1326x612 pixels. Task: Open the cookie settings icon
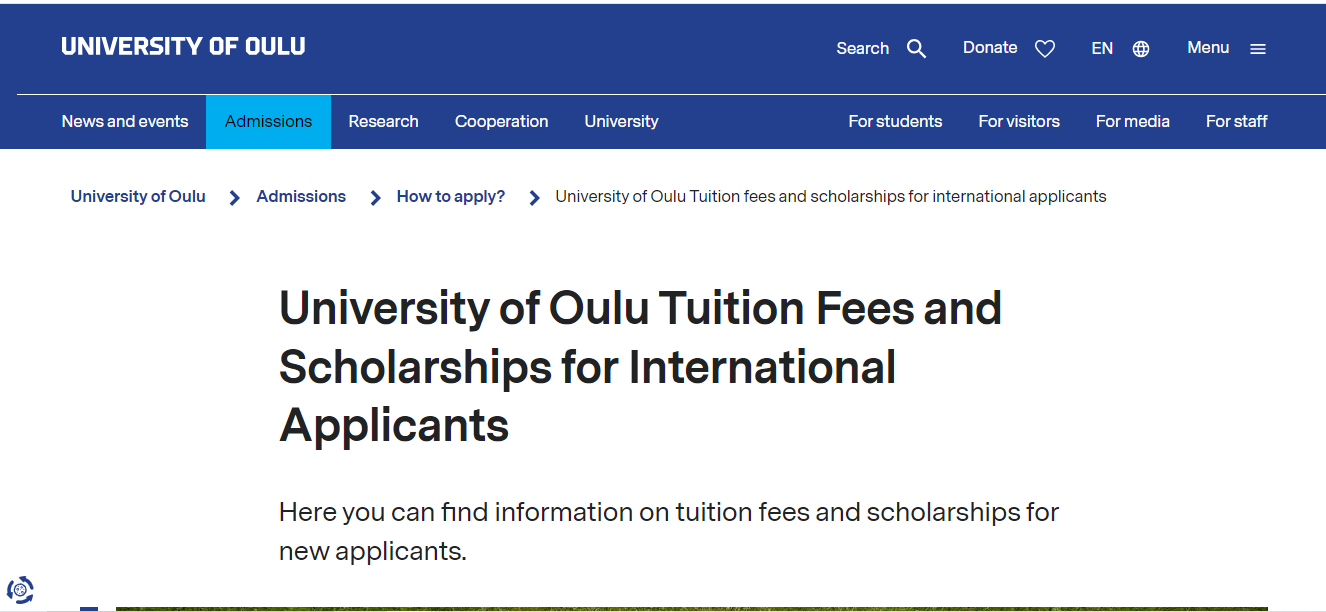tap(20, 590)
